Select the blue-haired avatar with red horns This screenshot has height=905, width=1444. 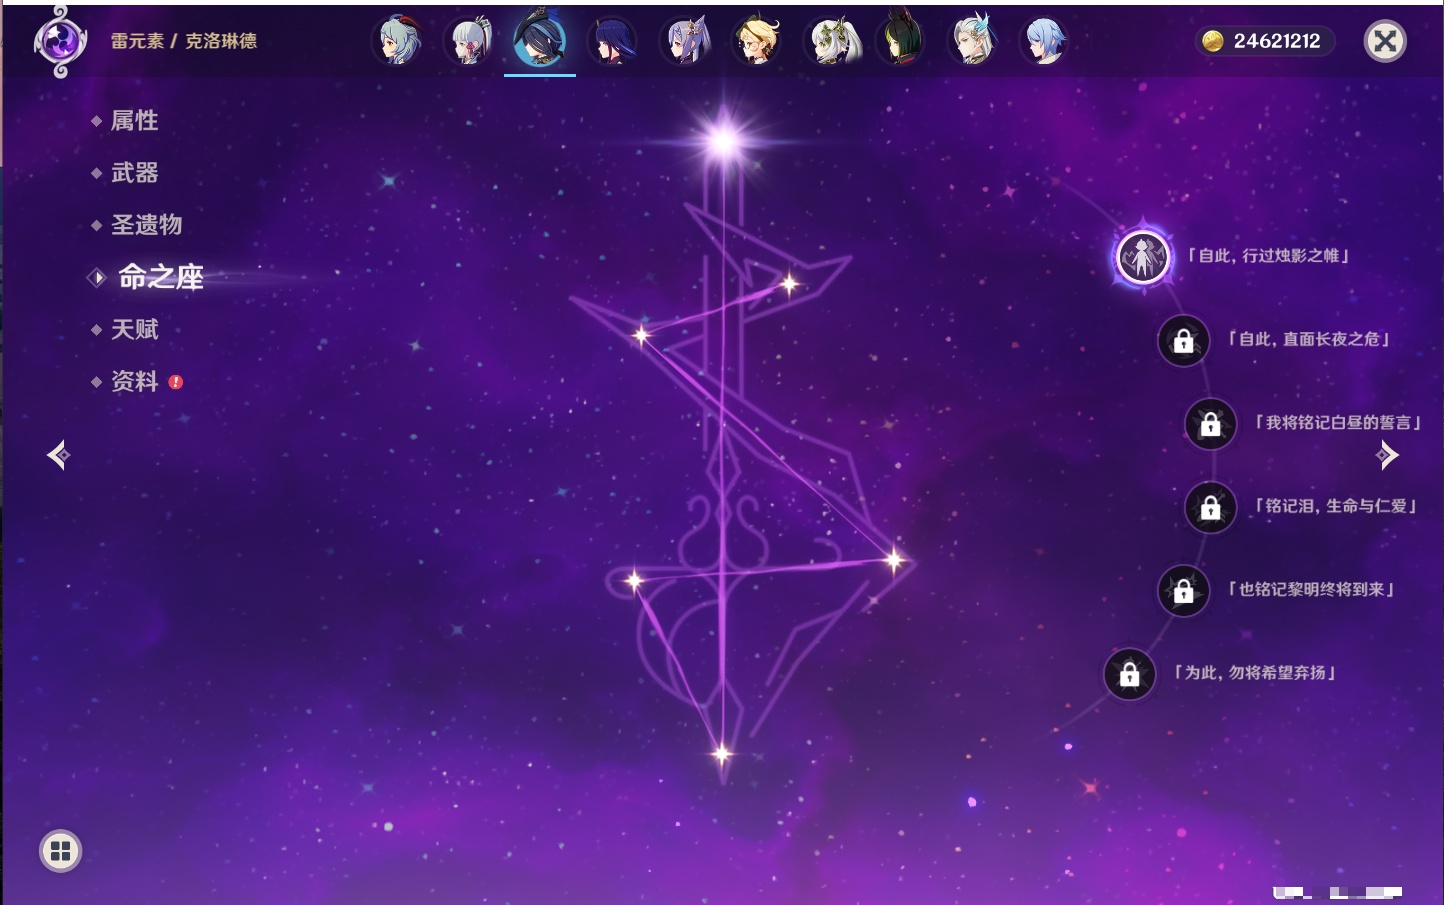[397, 41]
